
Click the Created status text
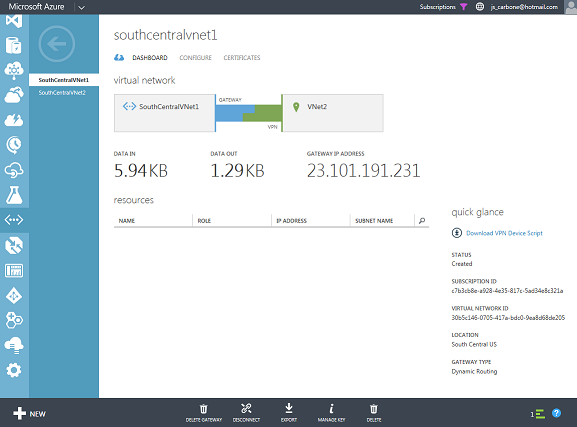coord(462,264)
